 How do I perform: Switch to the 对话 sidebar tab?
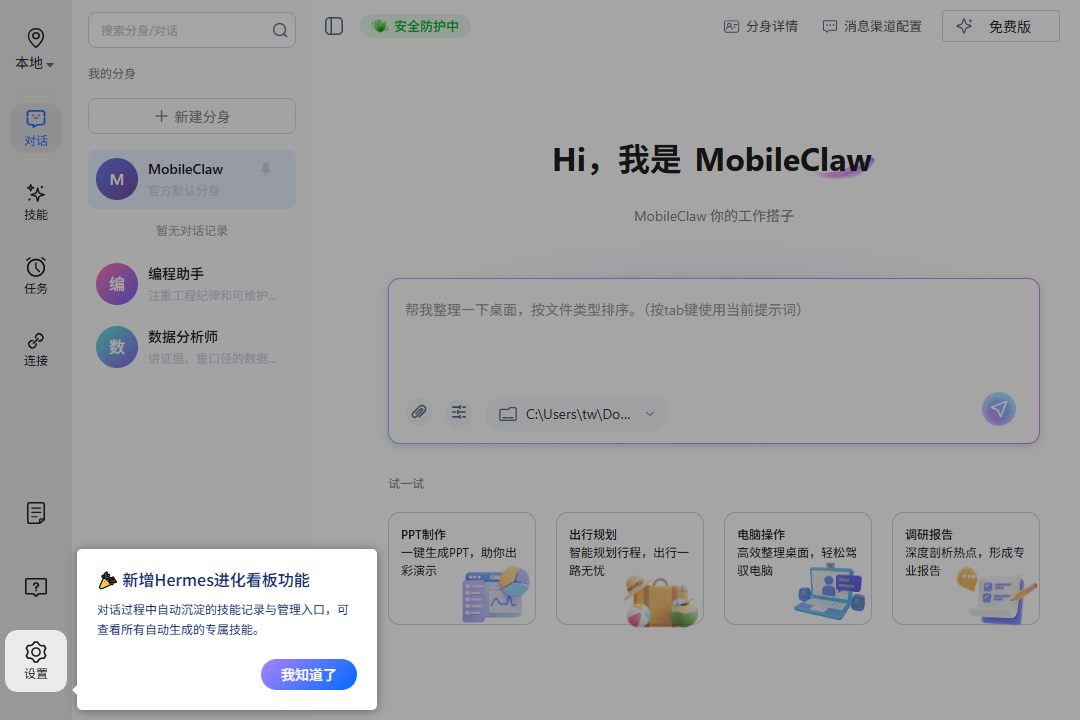pos(36,128)
